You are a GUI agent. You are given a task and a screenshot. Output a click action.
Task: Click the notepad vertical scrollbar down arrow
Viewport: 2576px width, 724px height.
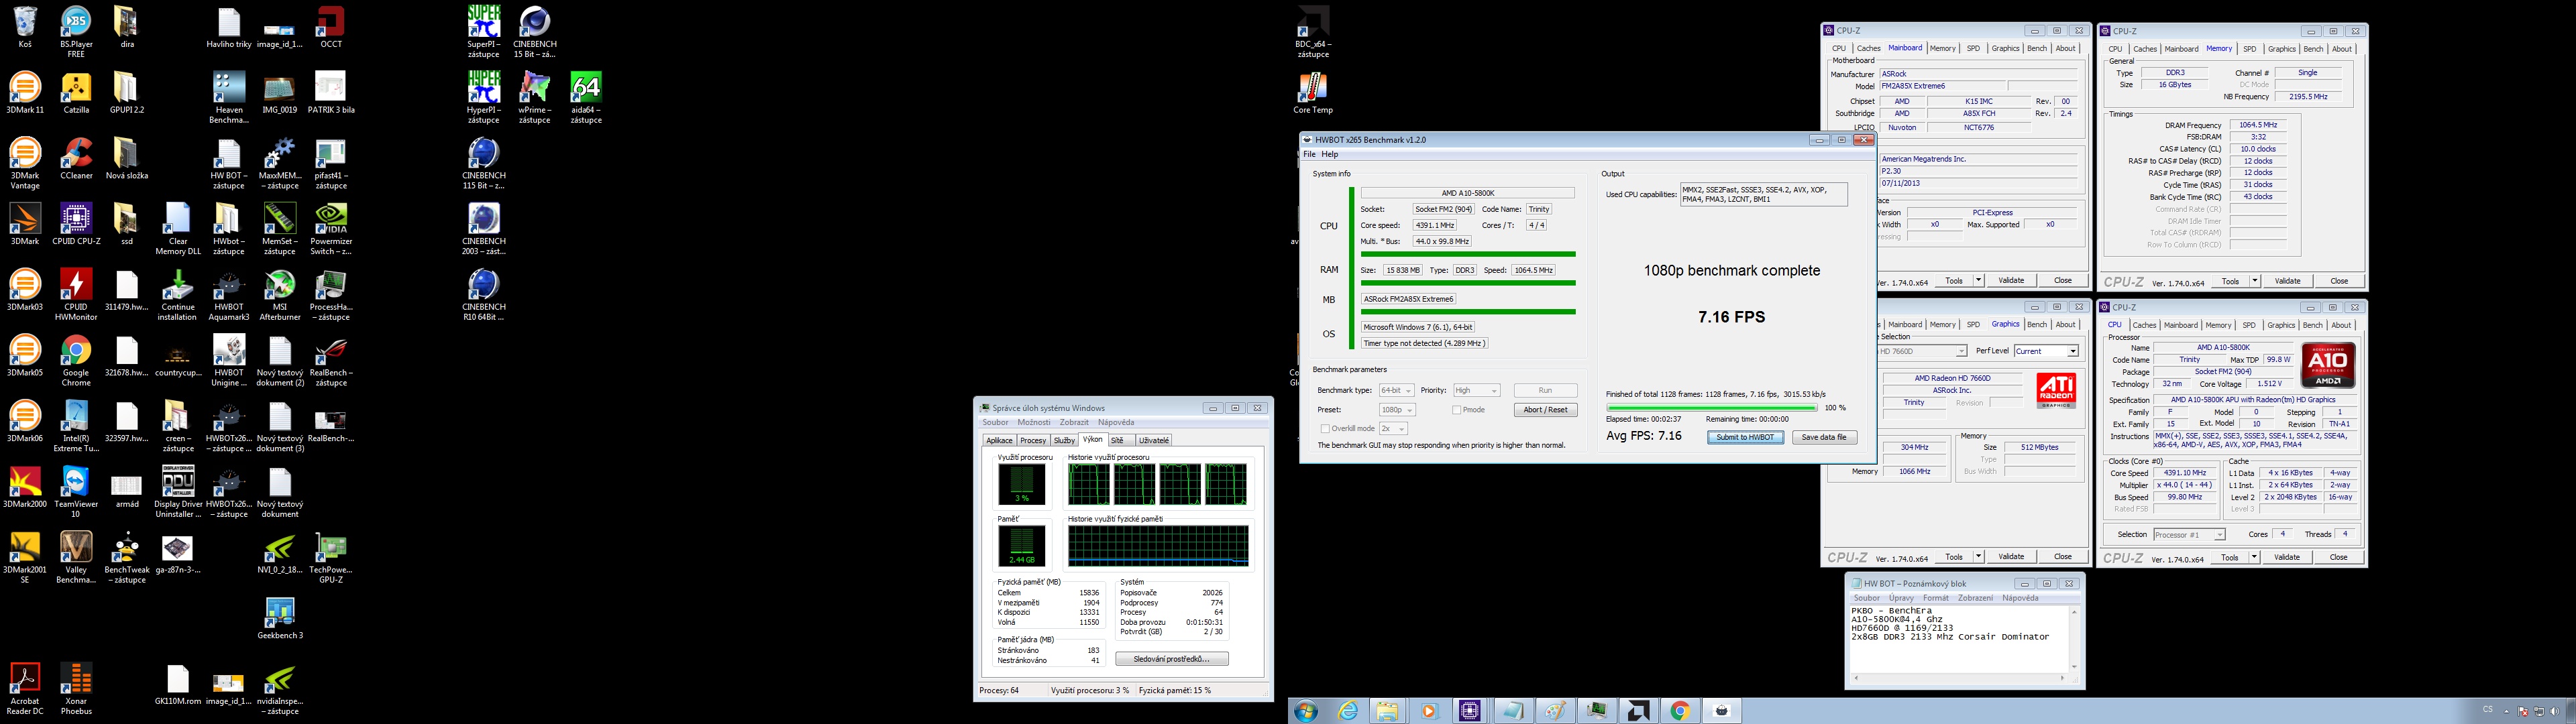(x=2073, y=667)
